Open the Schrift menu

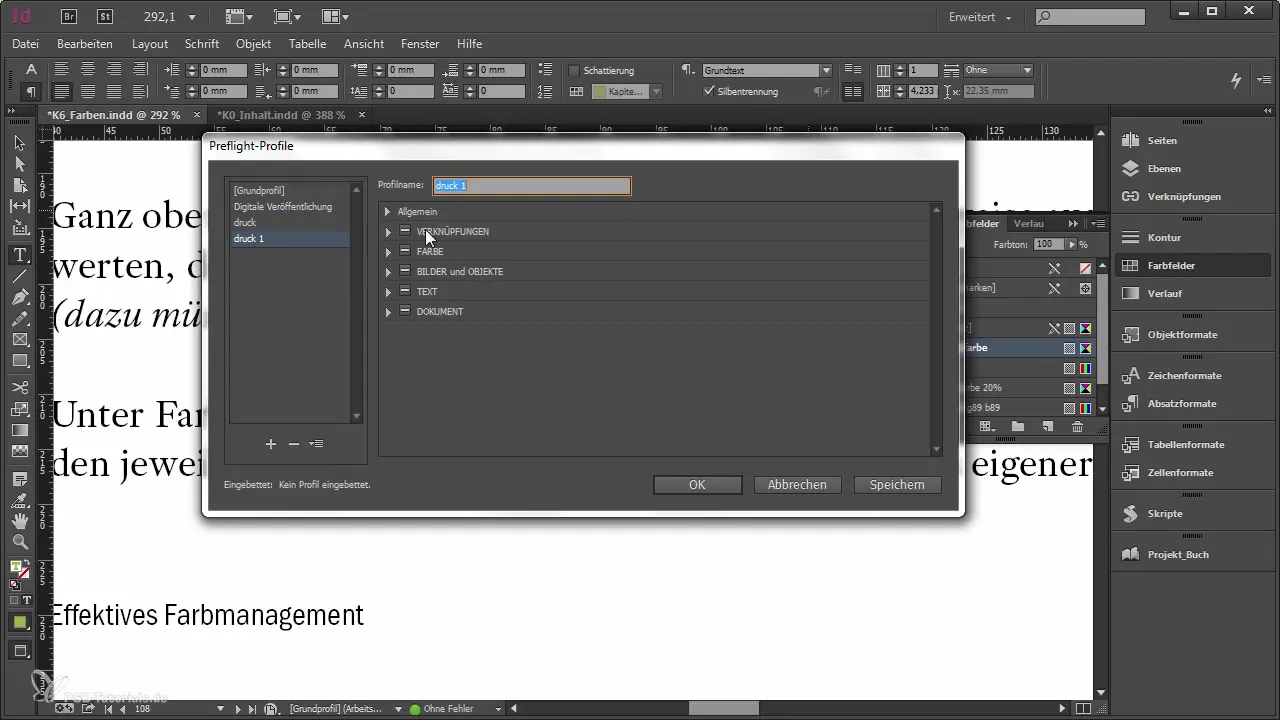(x=202, y=44)
